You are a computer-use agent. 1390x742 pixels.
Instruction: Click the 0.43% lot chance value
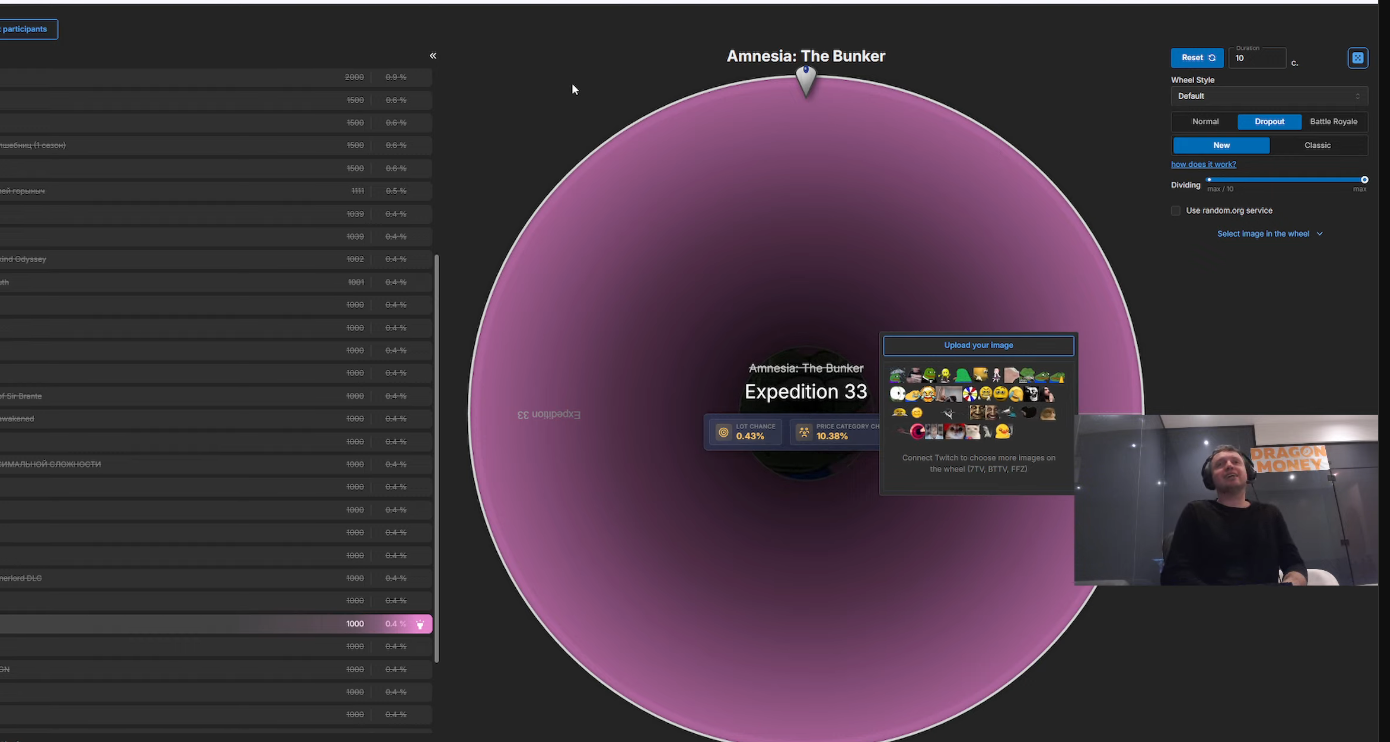coord(750,436)
